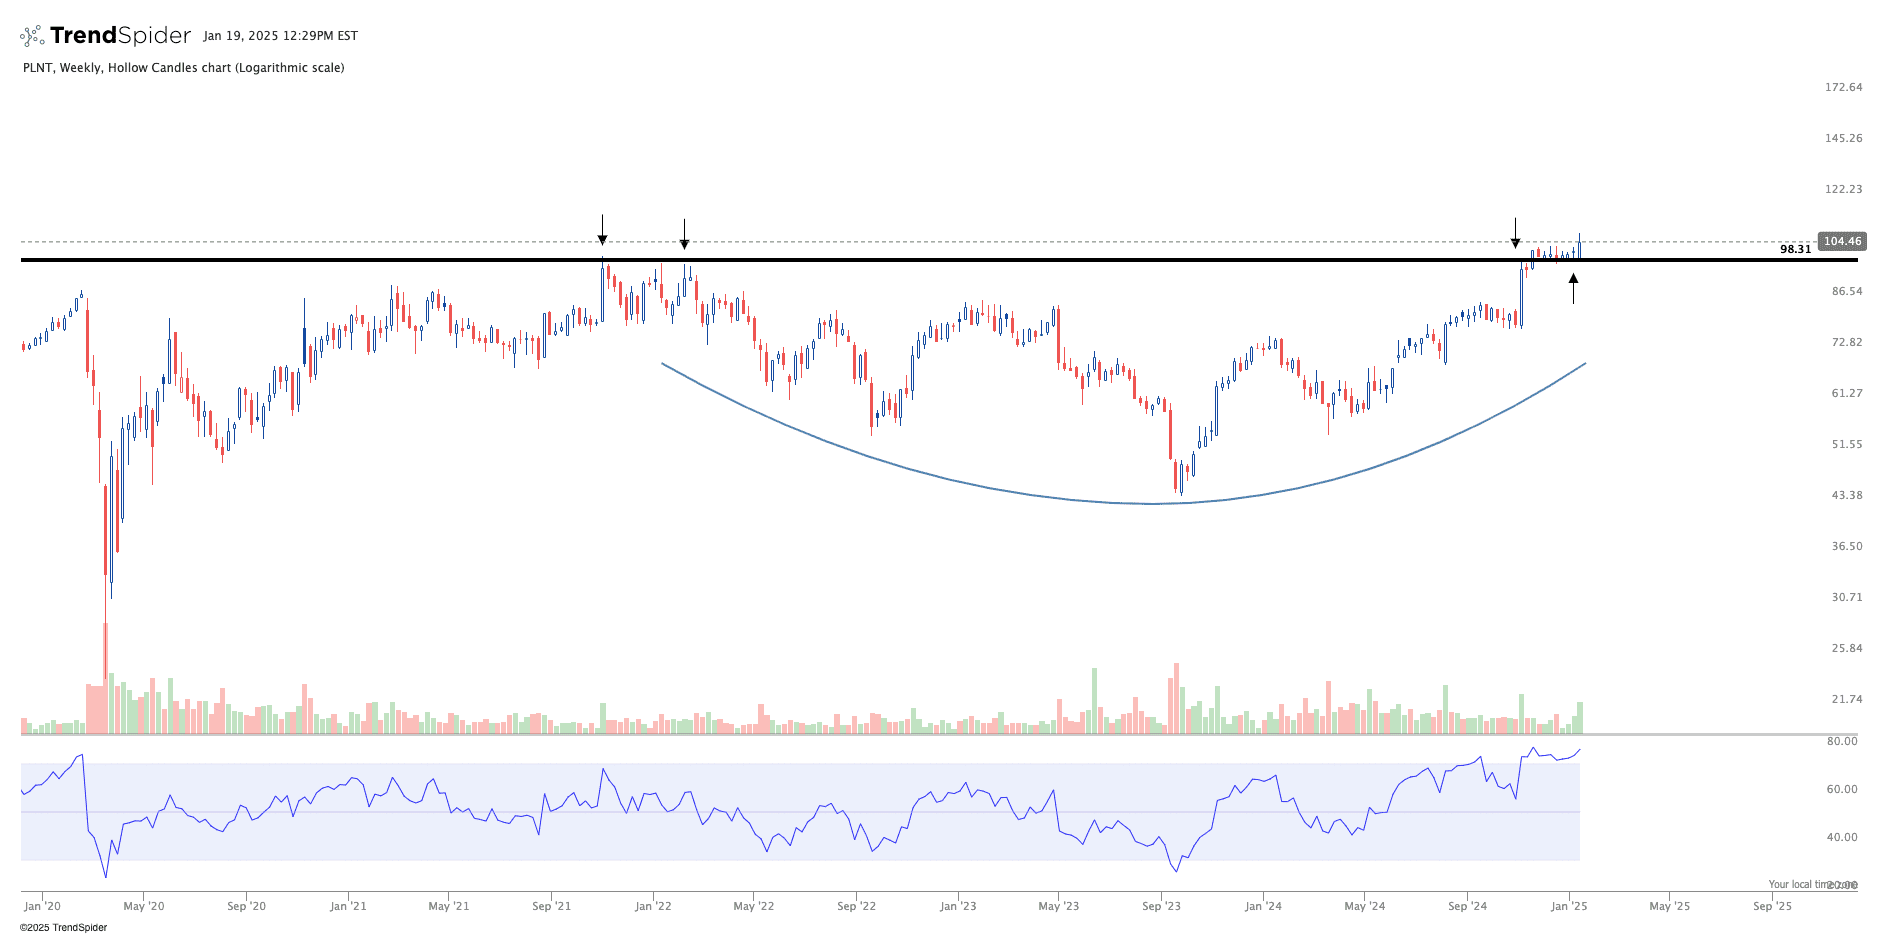This screenshot has height=937, width=1888.
Task: Click the Jan 19, 2025 timestamp
Action: point(280,36)
